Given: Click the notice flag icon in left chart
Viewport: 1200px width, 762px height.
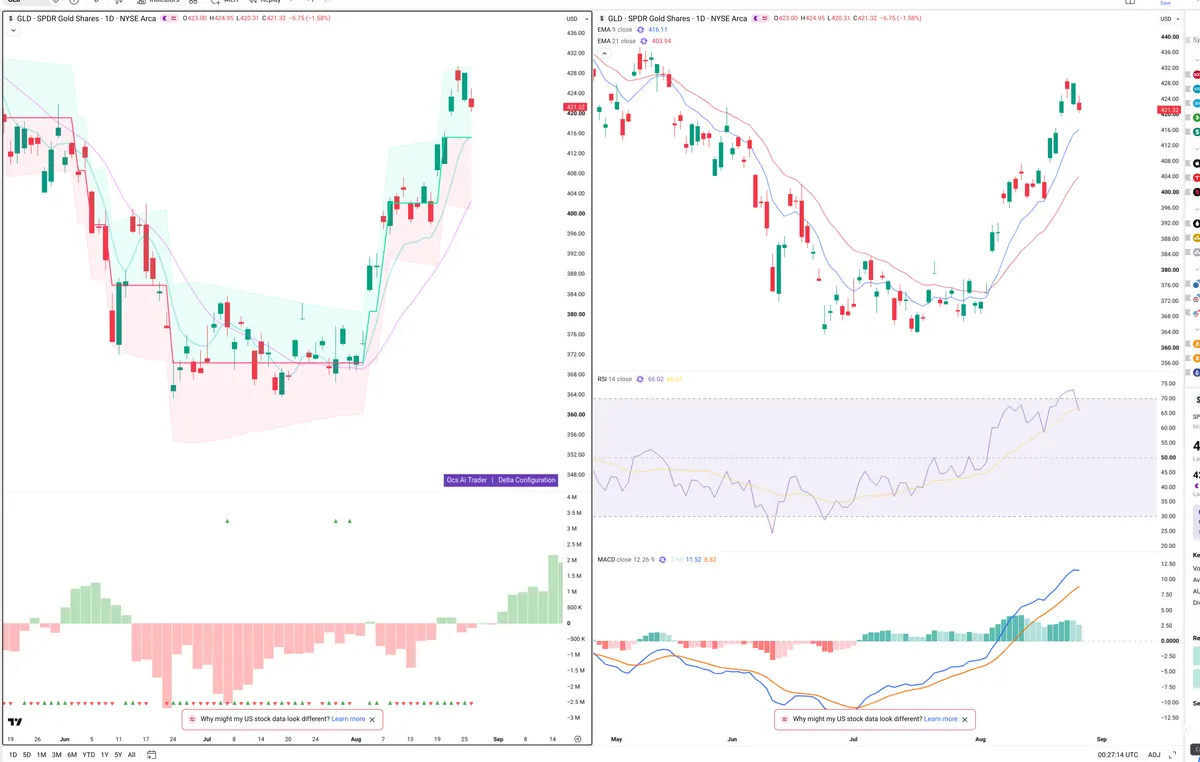Looking at the screenshot, I should tap(192, 719).
